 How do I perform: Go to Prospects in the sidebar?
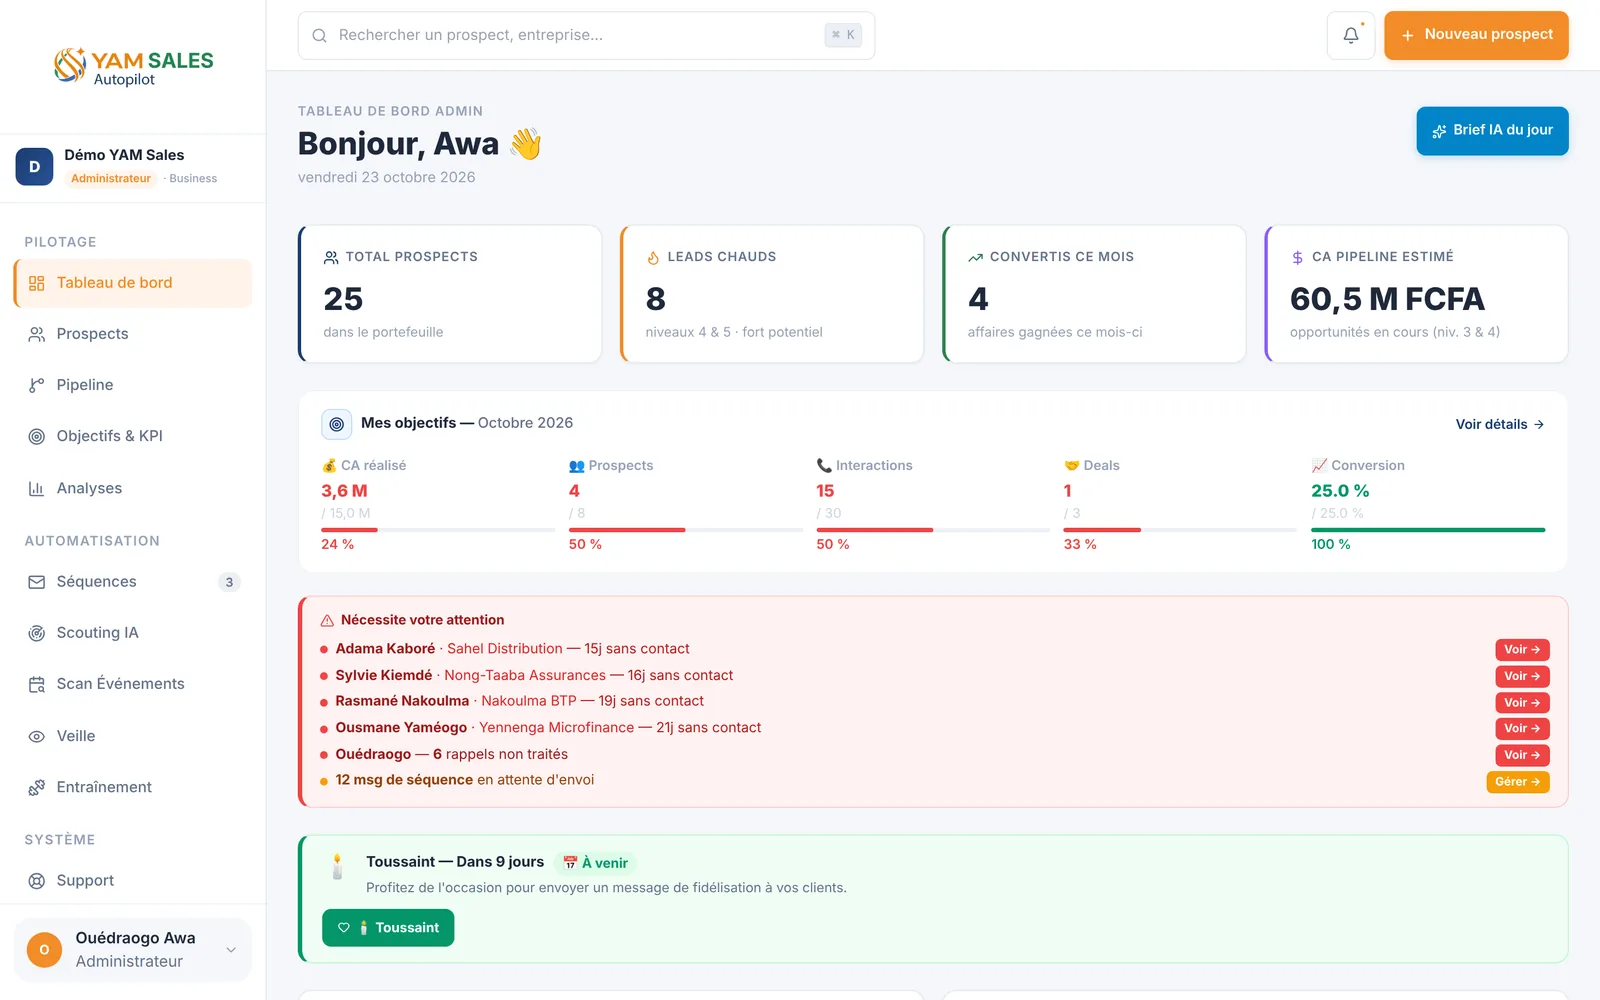[133, 334]
